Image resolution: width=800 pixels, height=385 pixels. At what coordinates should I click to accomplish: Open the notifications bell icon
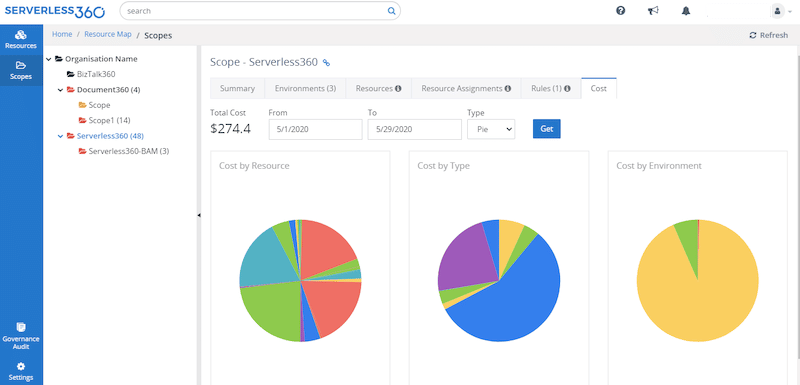coord(686,11)
